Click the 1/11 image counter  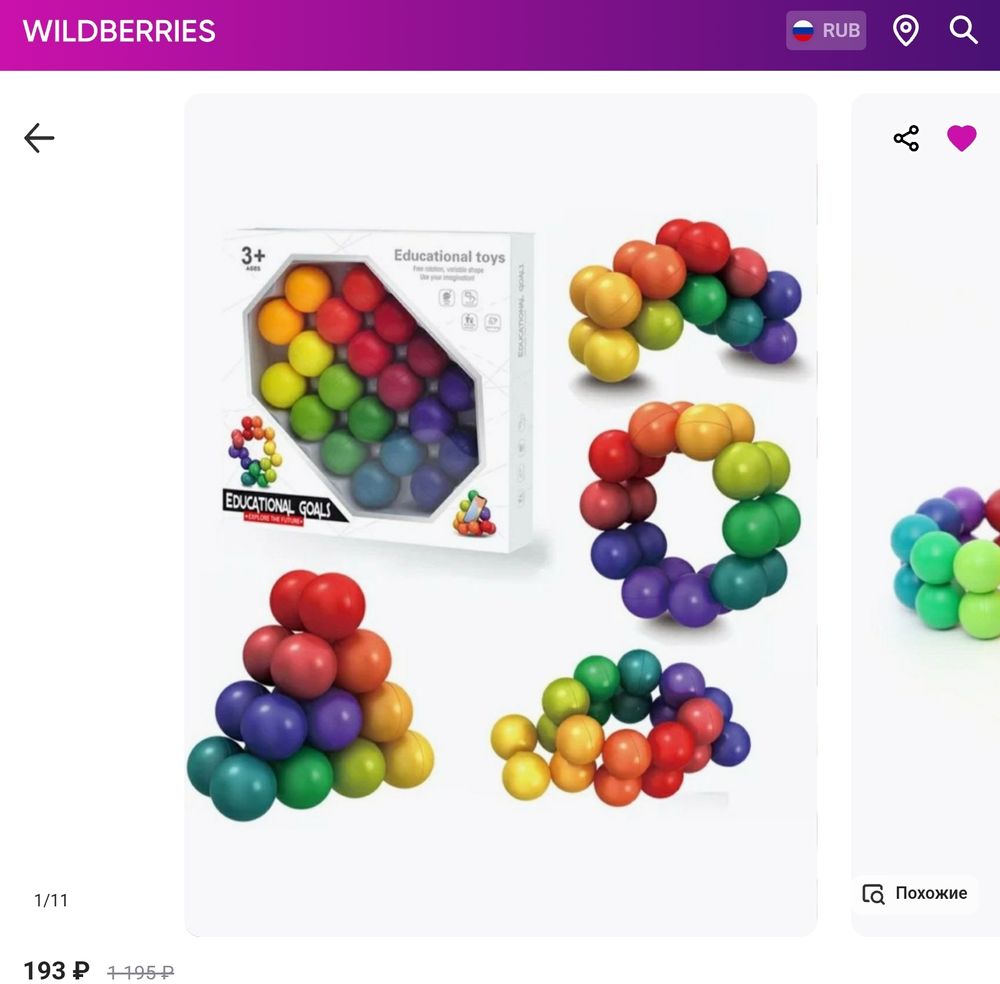pyautogui.click(x=51, y=900)
